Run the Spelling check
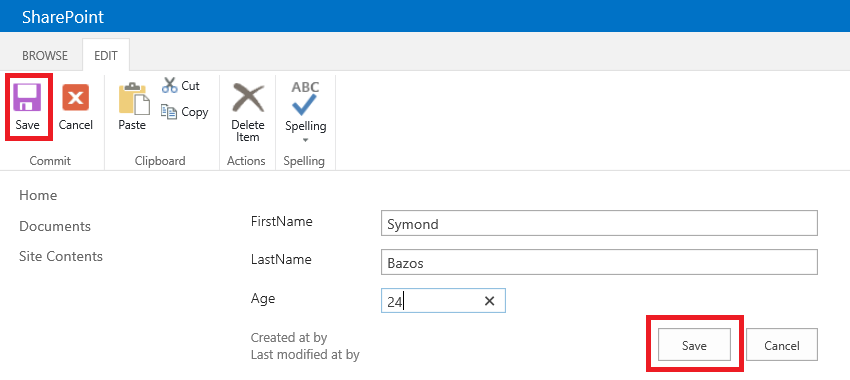This screenshot has height=380, width=850. (306, 106)
